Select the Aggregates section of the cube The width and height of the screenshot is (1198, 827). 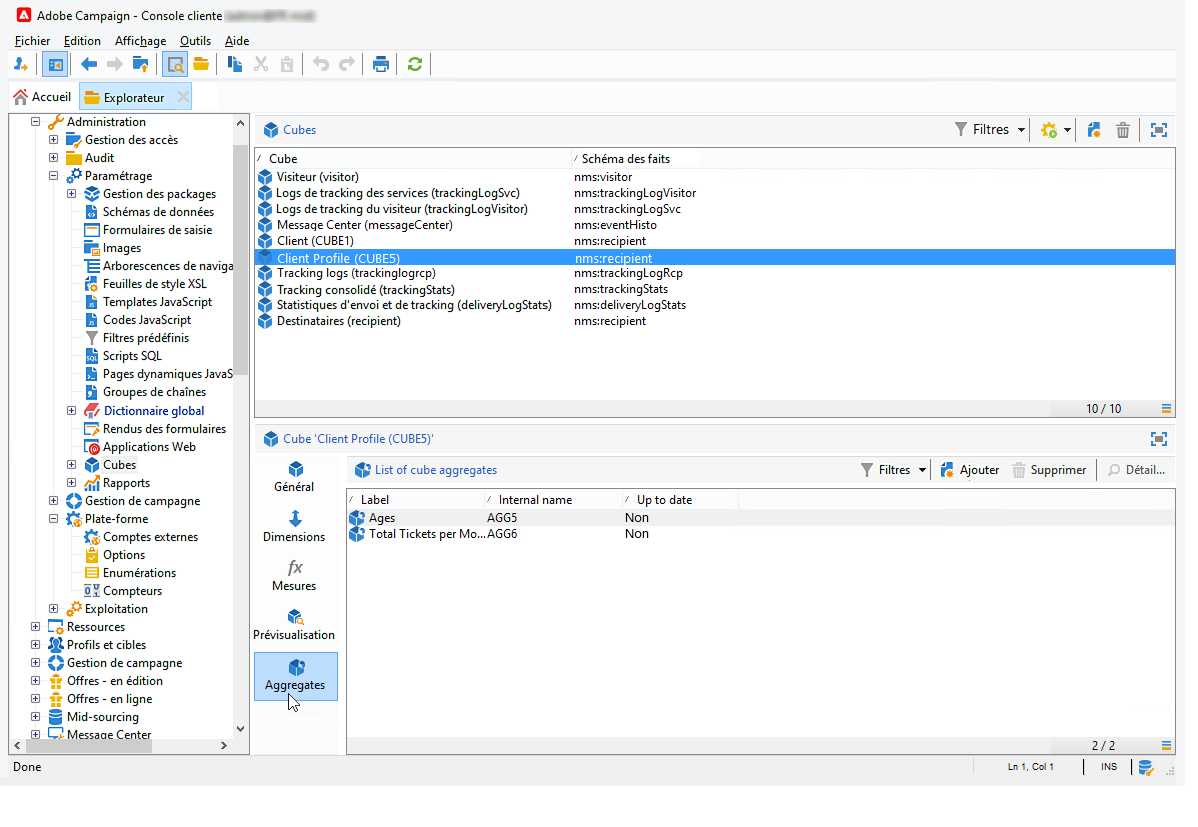pyautogui.click(x=296, y=676)
